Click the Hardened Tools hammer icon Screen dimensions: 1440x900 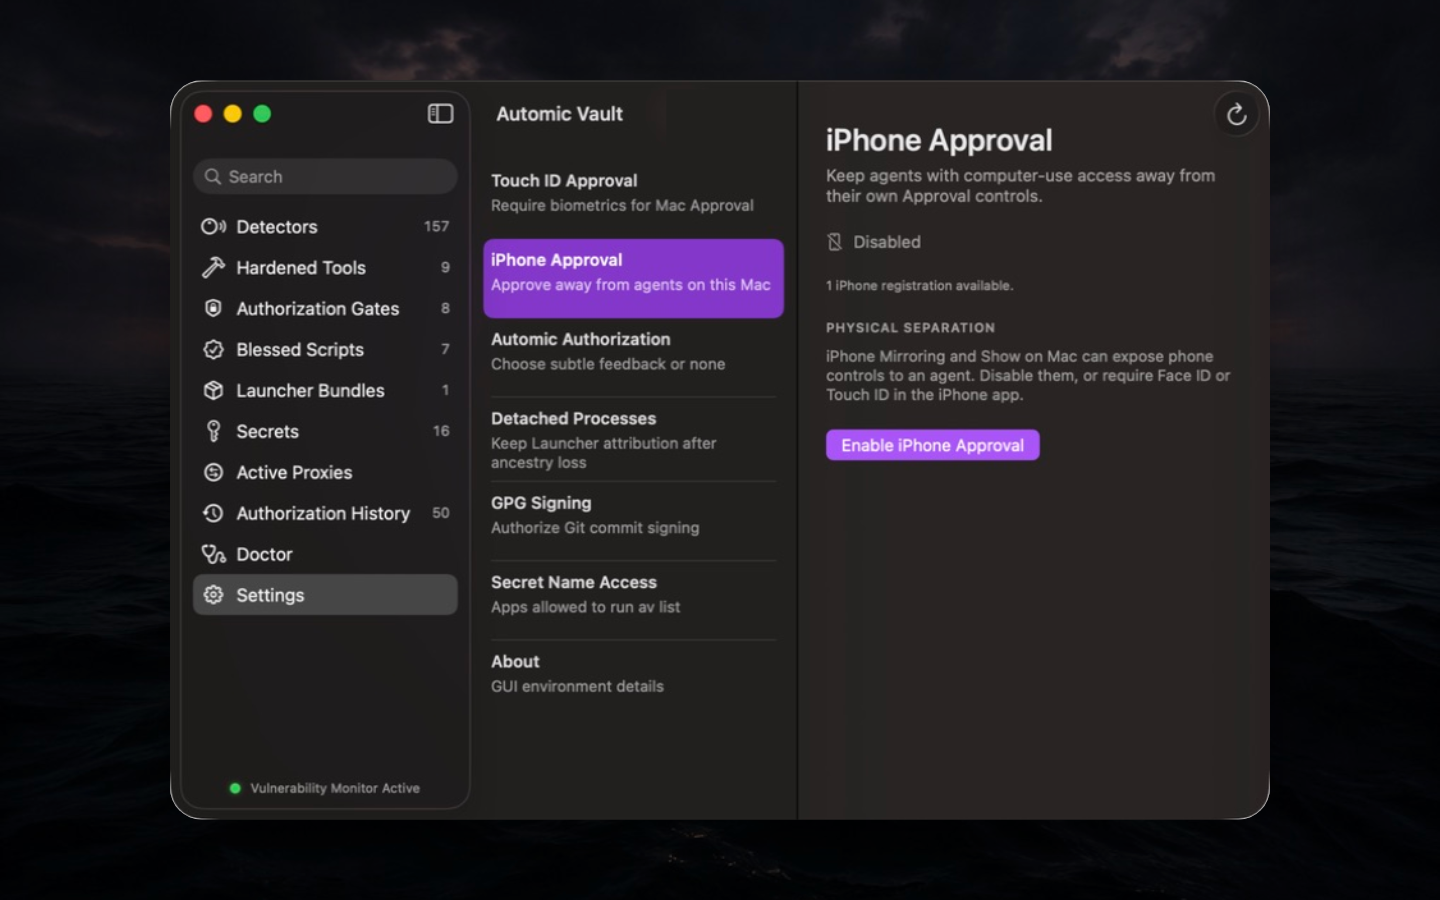[x=213, y=268]
